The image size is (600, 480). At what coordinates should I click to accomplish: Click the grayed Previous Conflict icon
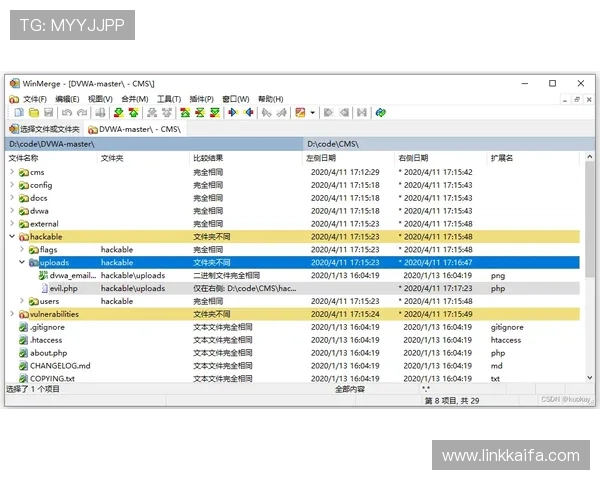point(167,113)
